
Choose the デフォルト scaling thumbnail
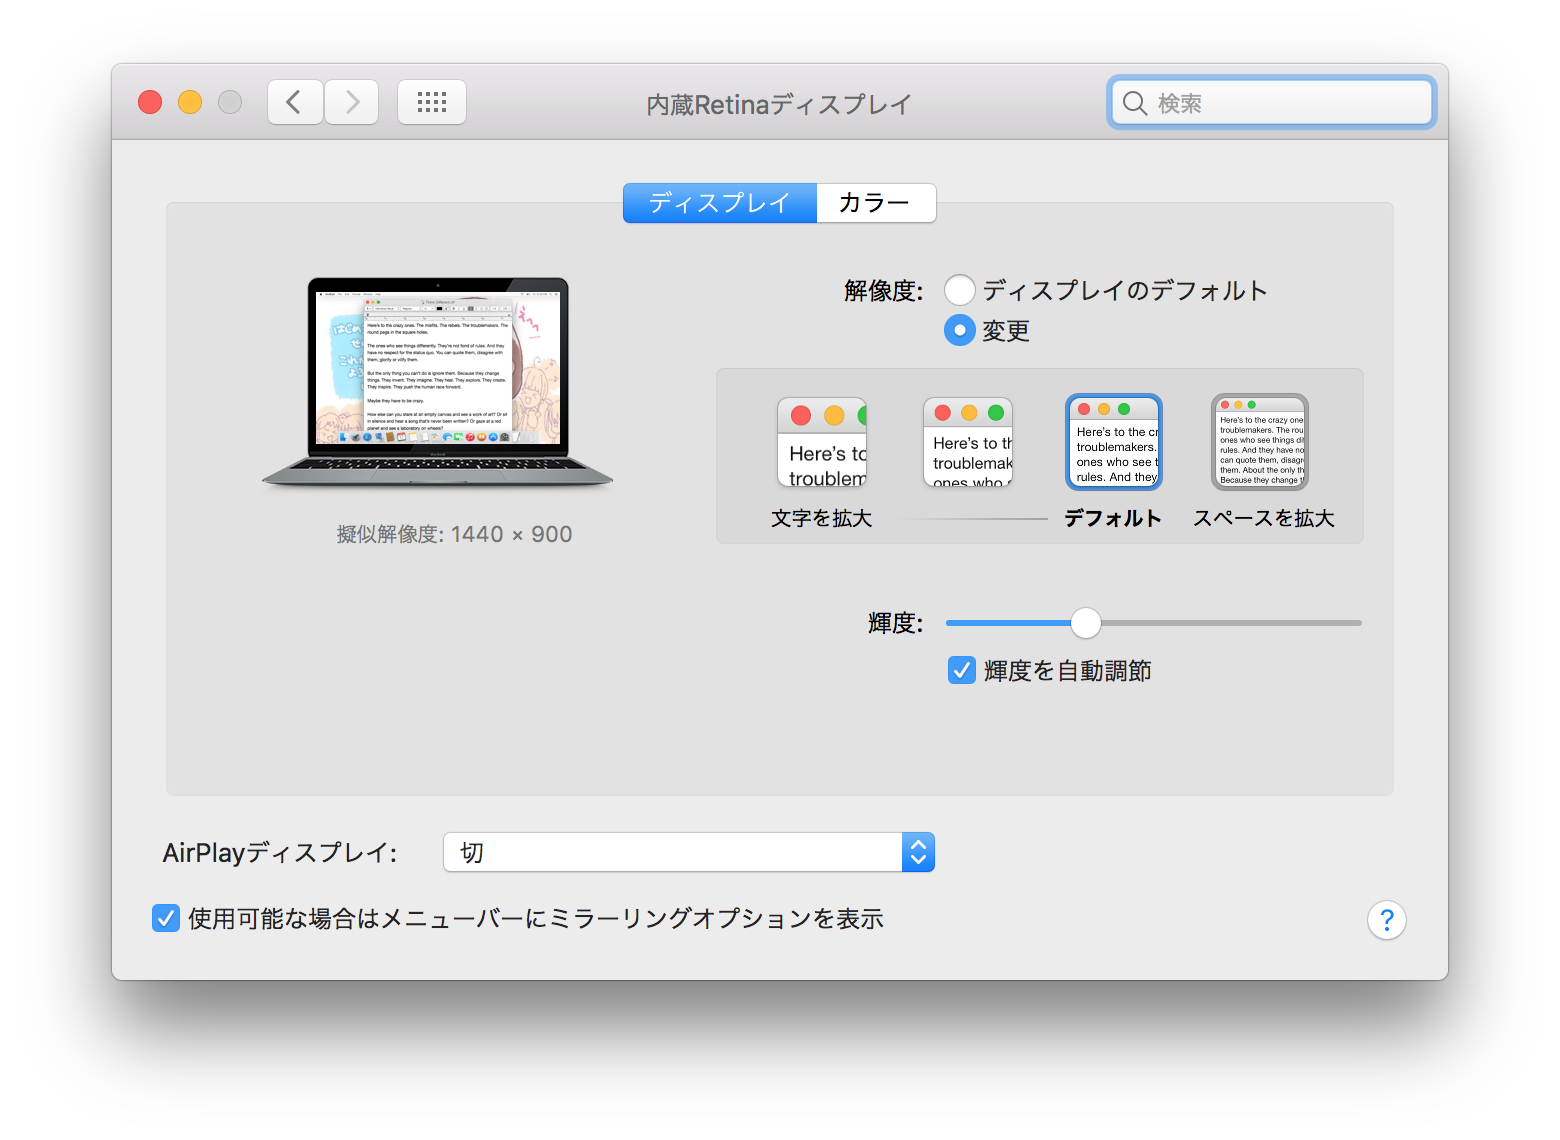tap(1114, 442)
